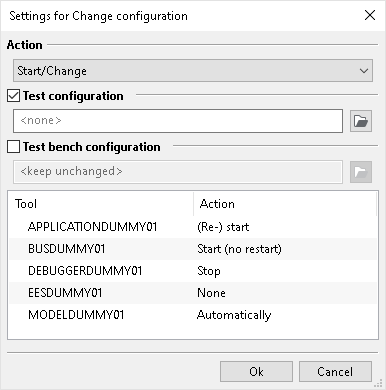This screenshot has width=386, height=390.
Task: Close the Settings for Change configuration dialog
Action: coord(370,15)
